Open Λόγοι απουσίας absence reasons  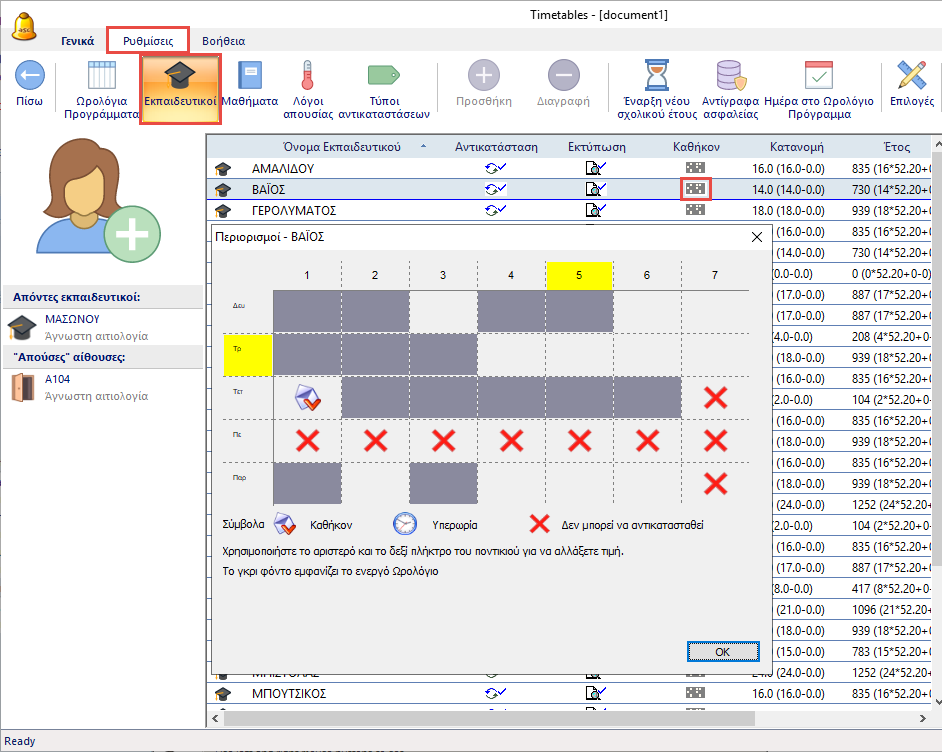click(308, 89)
